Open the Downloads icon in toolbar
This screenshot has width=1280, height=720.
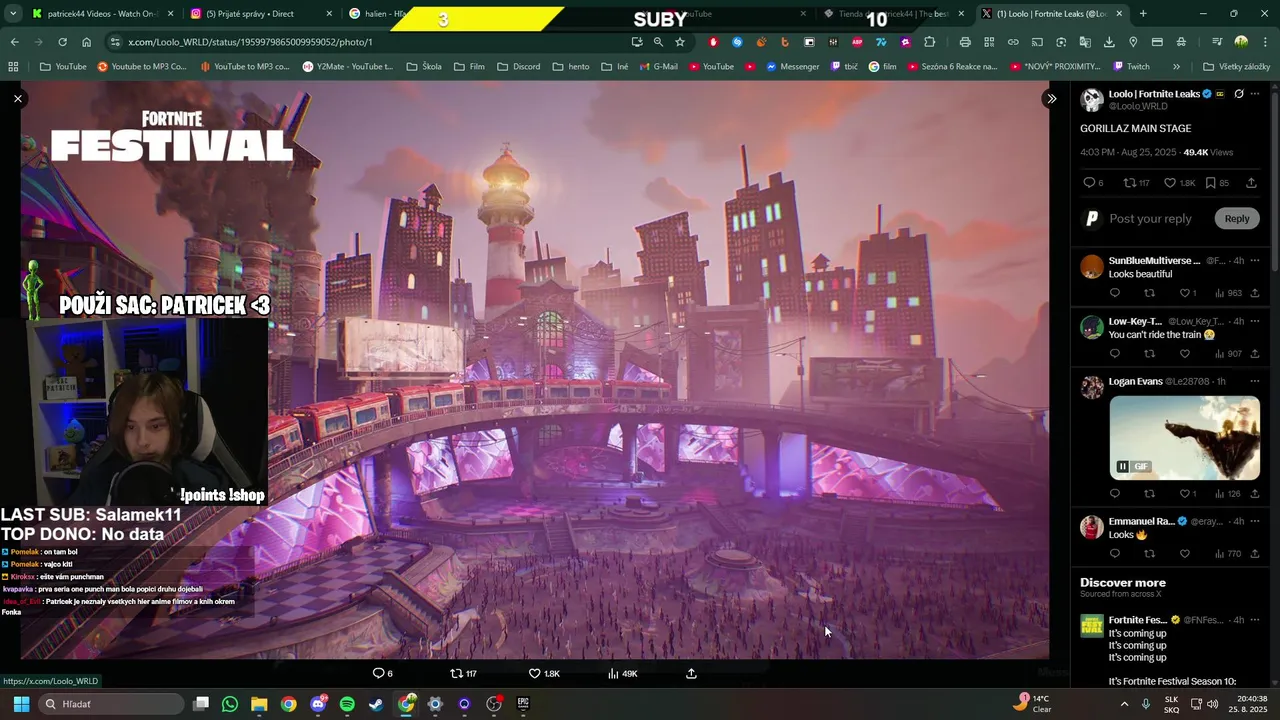tap(1109, 42)
